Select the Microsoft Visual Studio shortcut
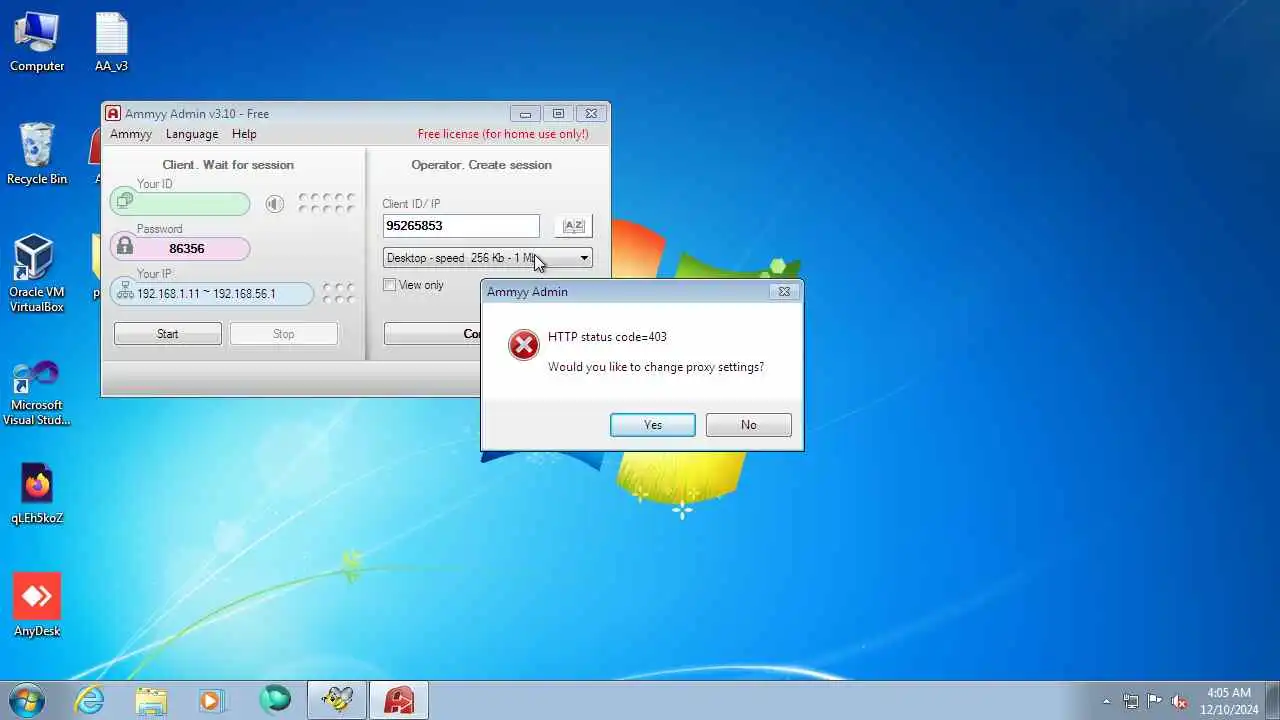This screenshot has width=1280, height=720. pos(37,393)
